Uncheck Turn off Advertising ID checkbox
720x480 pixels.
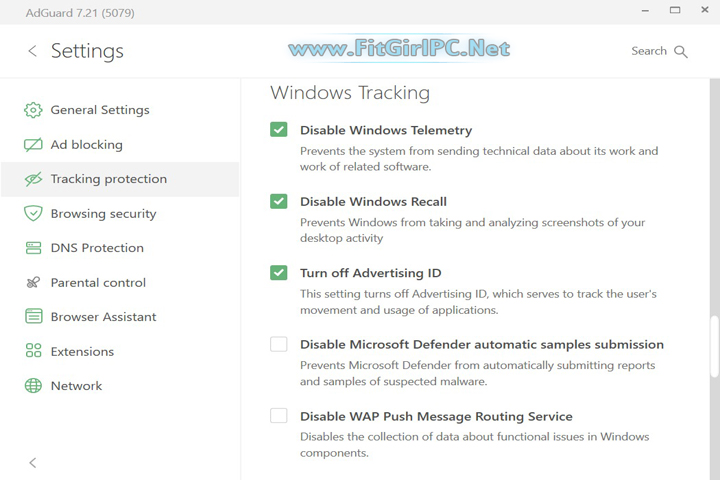tap(279, 273)
